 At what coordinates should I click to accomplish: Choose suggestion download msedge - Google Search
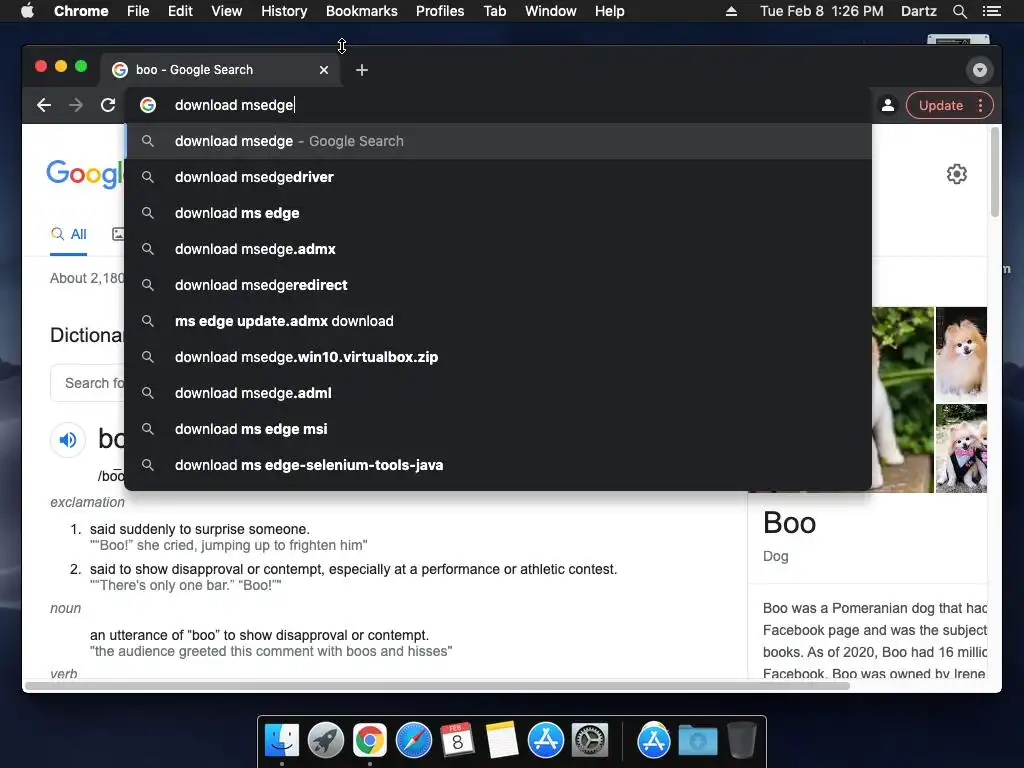pyautogui.click(x=498, y=141)
